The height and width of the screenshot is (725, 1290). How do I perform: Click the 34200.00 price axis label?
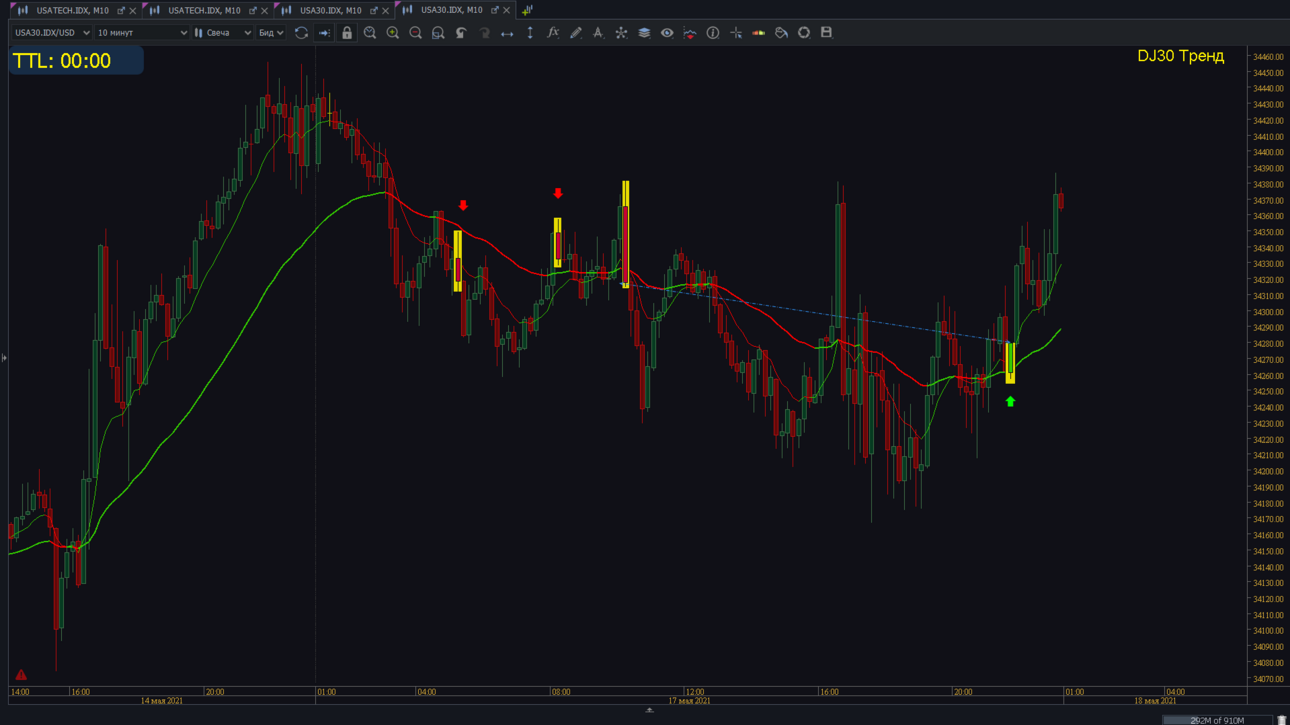(1268, 472)
